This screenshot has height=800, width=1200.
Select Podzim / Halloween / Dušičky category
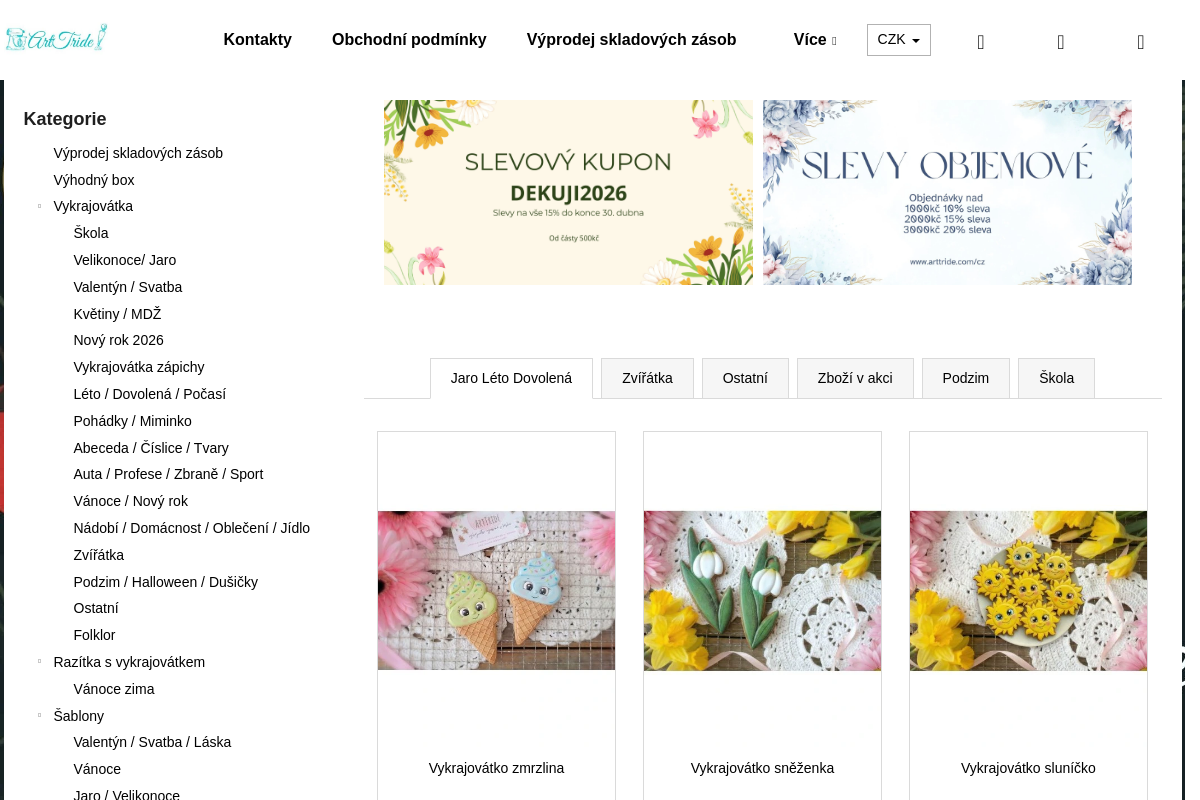coord(166,582)
